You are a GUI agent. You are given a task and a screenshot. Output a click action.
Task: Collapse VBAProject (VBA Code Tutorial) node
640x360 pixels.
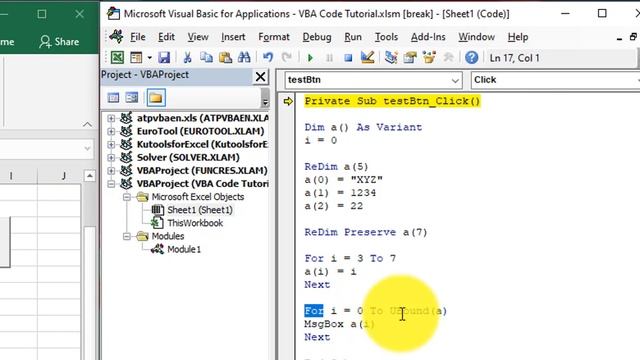pyautogui.click(x=111, y=184)
